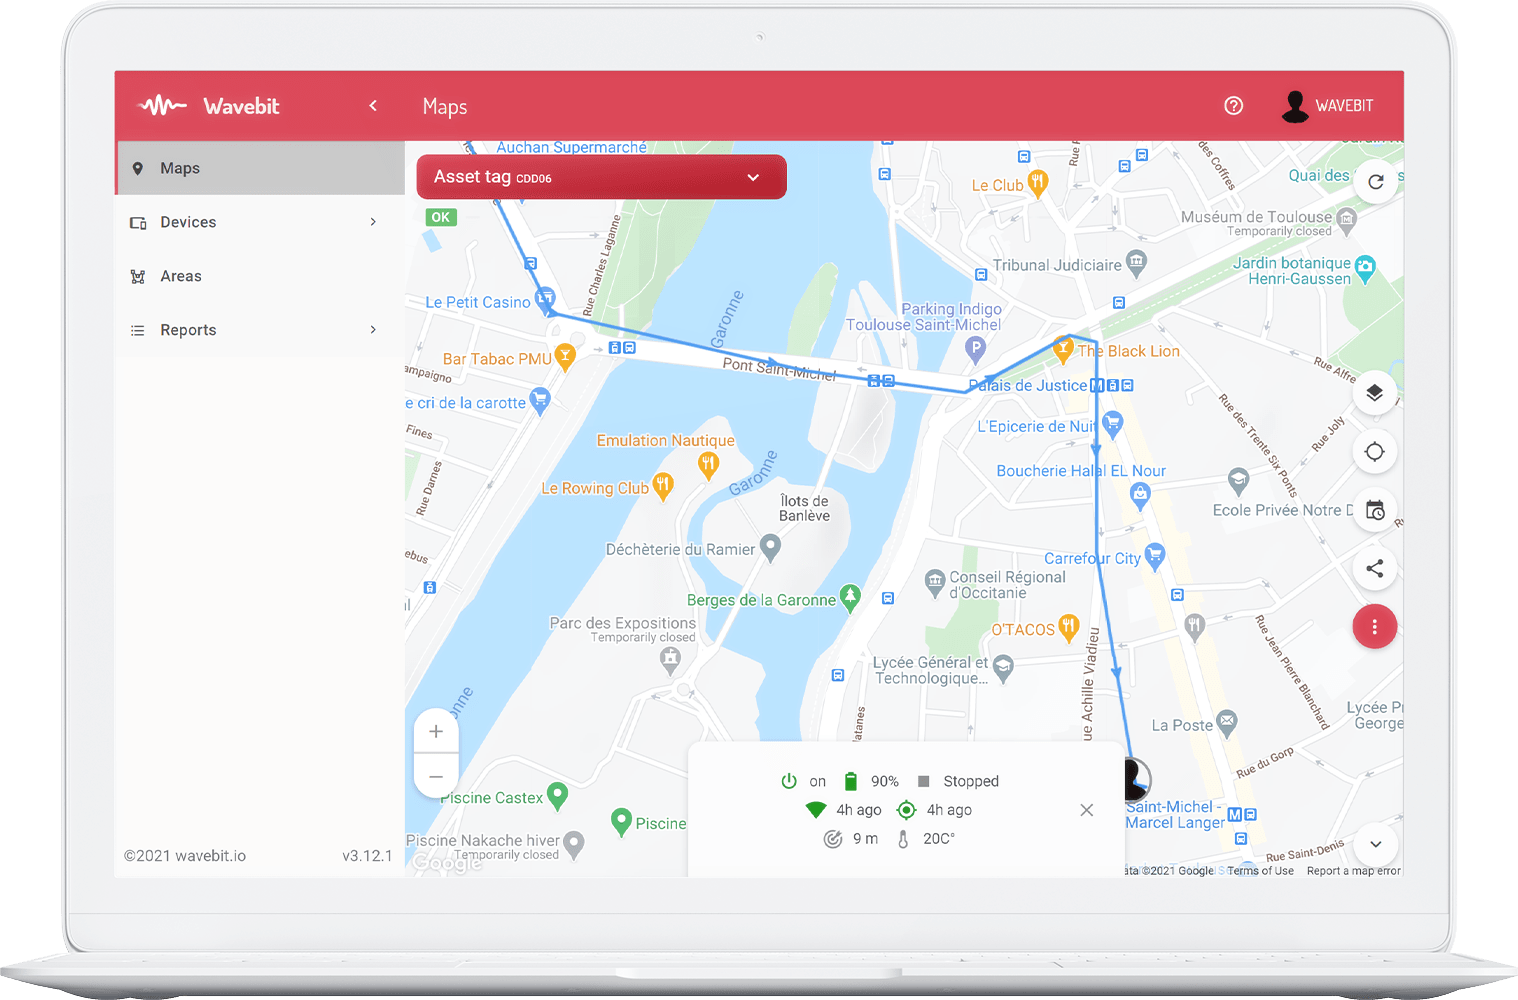This screenshot has width=1518, height=1000.
Task: Click the power on status icon
Action: [x=789, y=781]
